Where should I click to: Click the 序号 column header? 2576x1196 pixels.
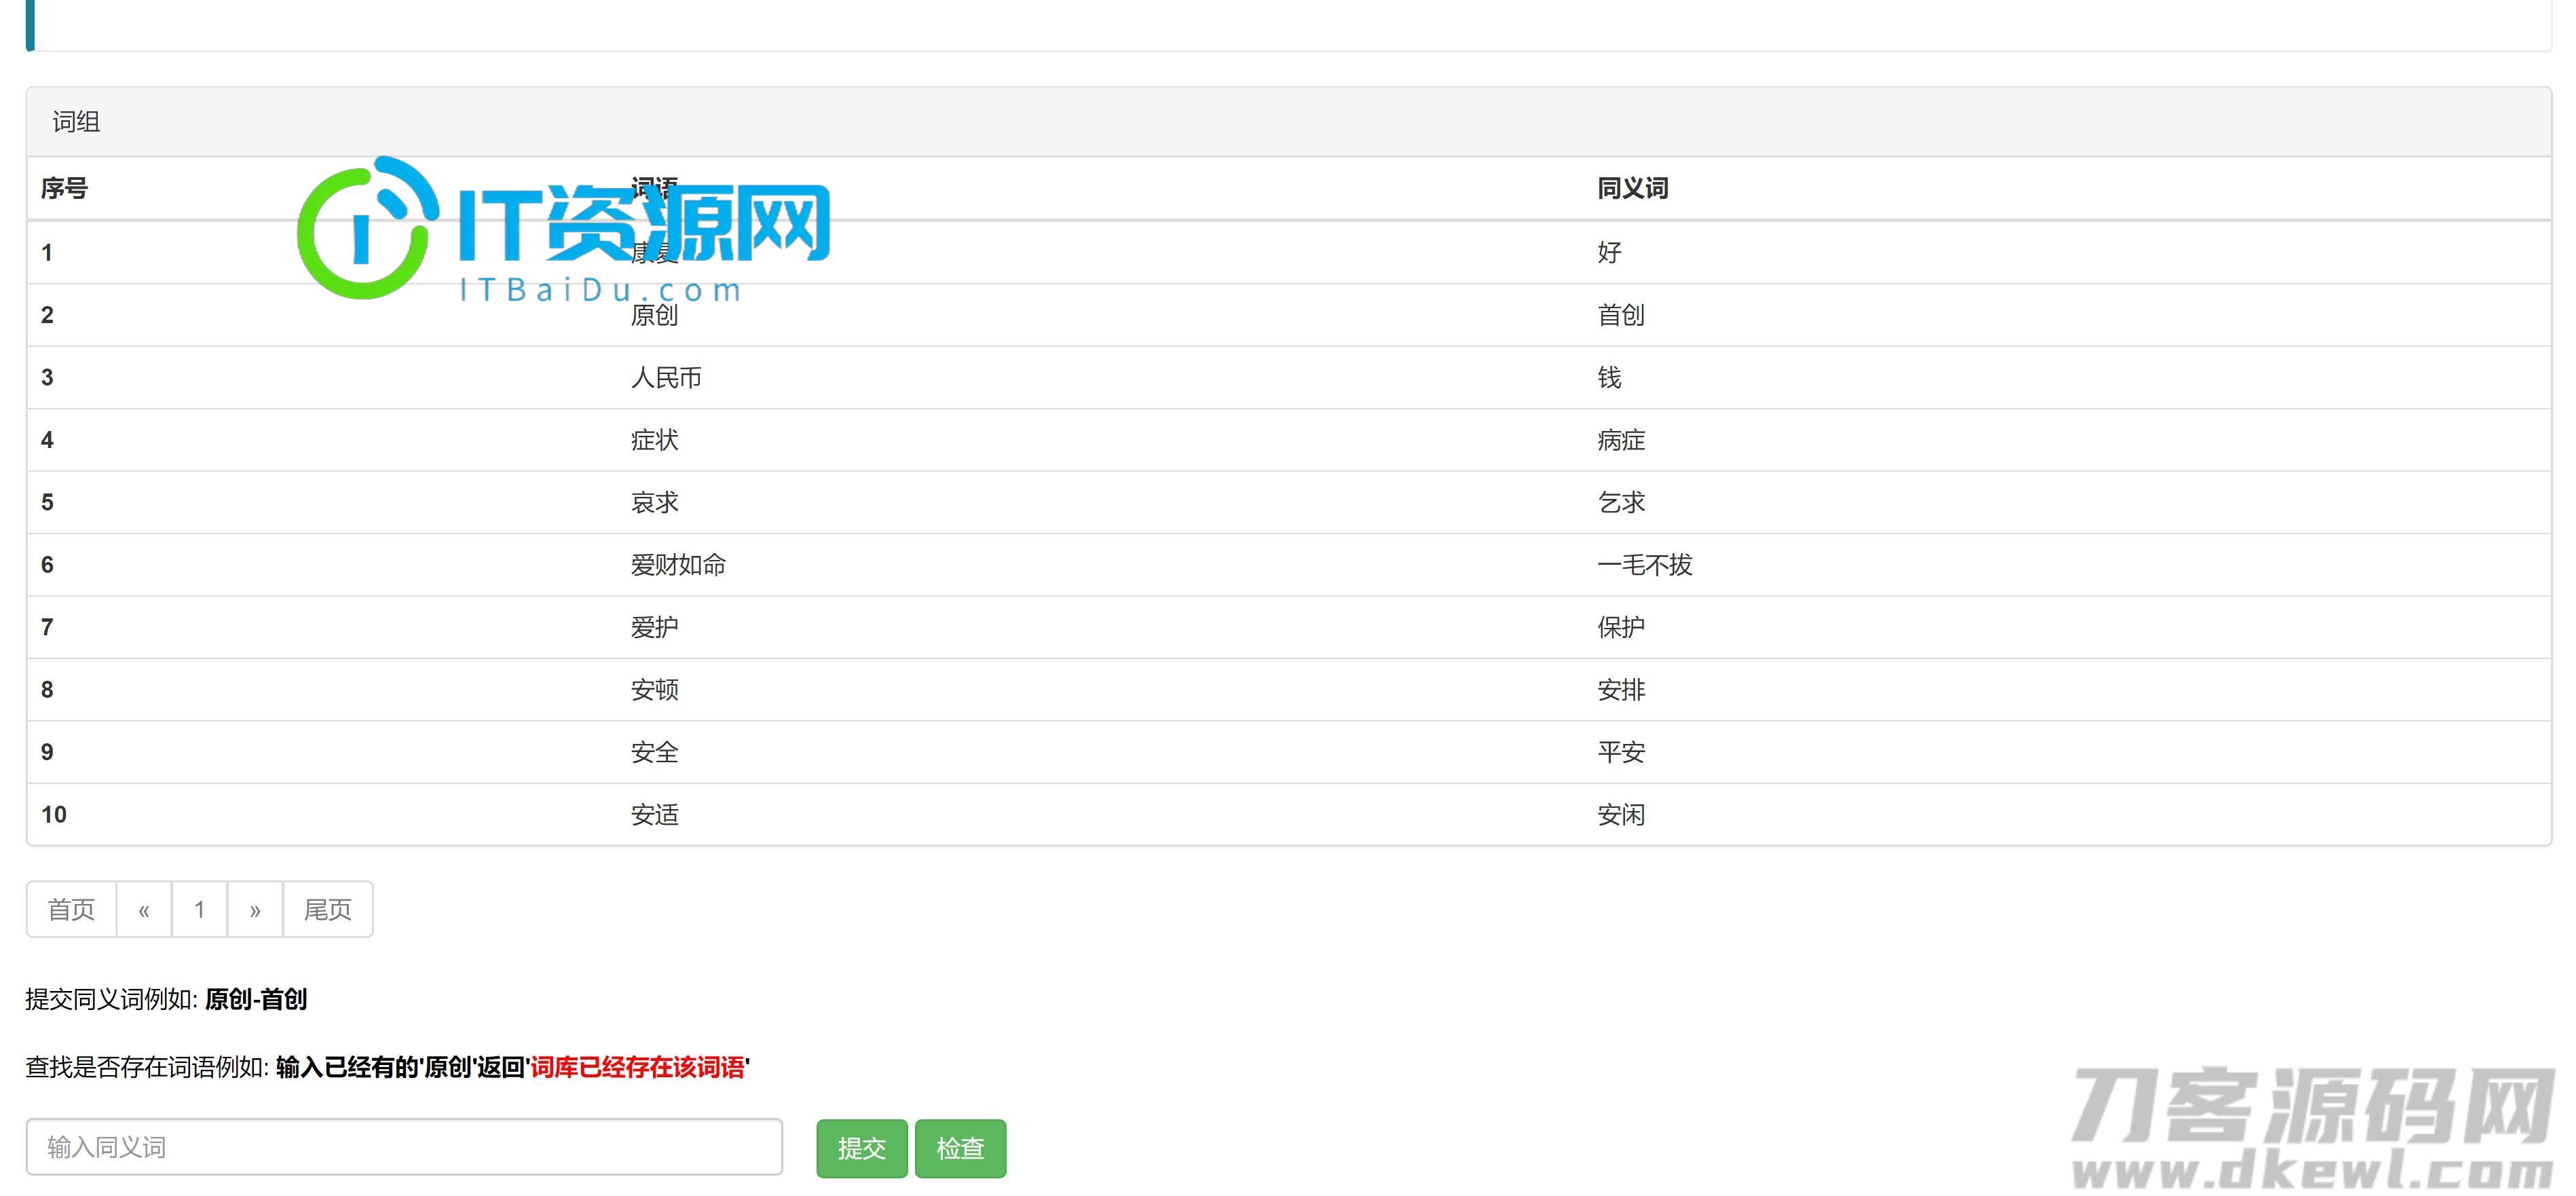coord(64,188)
